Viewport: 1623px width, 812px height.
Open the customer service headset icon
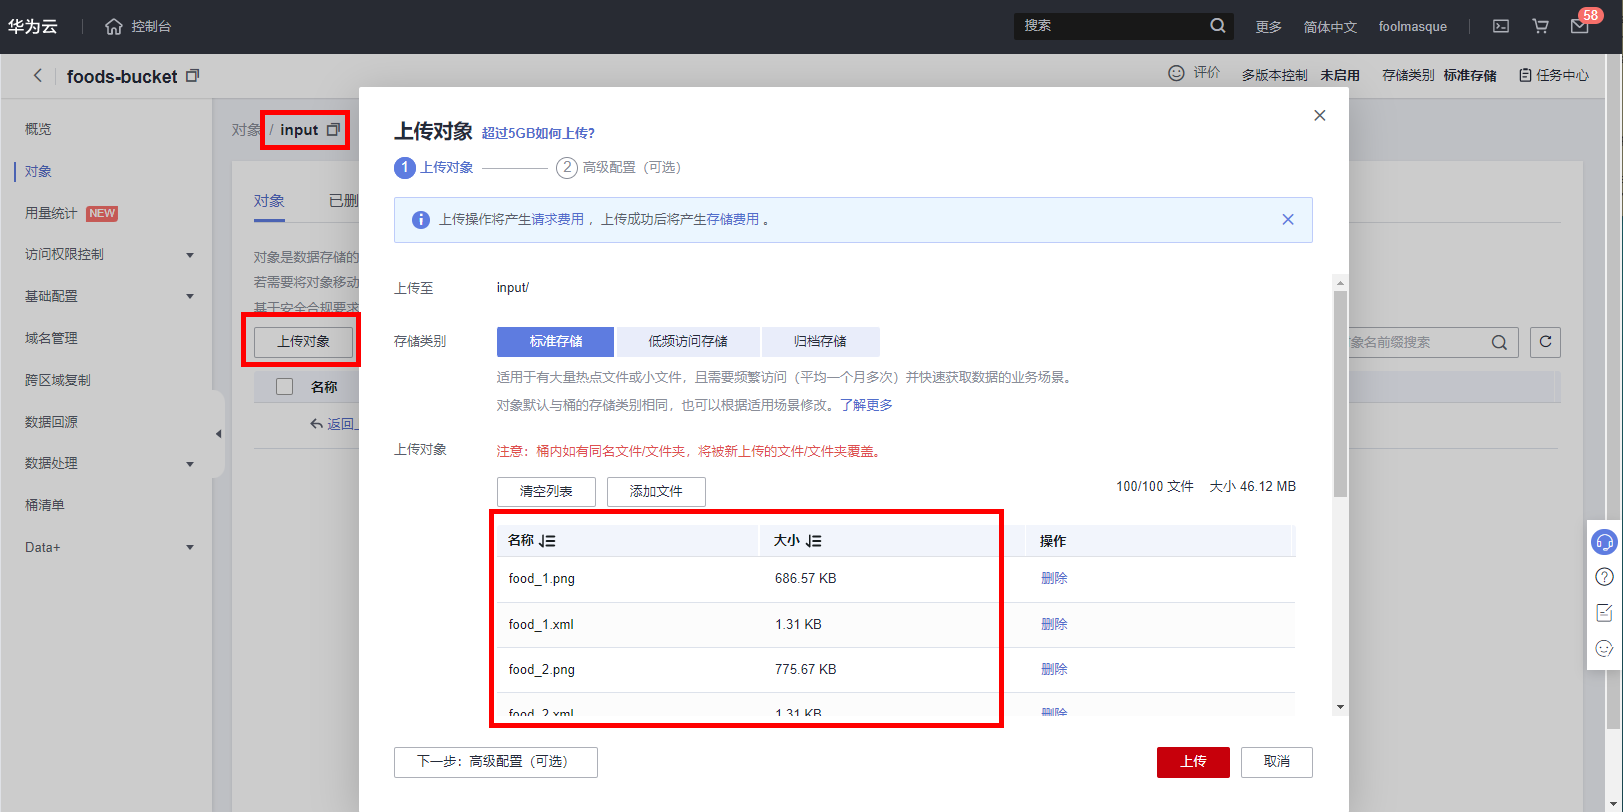tap(1604, 542)
